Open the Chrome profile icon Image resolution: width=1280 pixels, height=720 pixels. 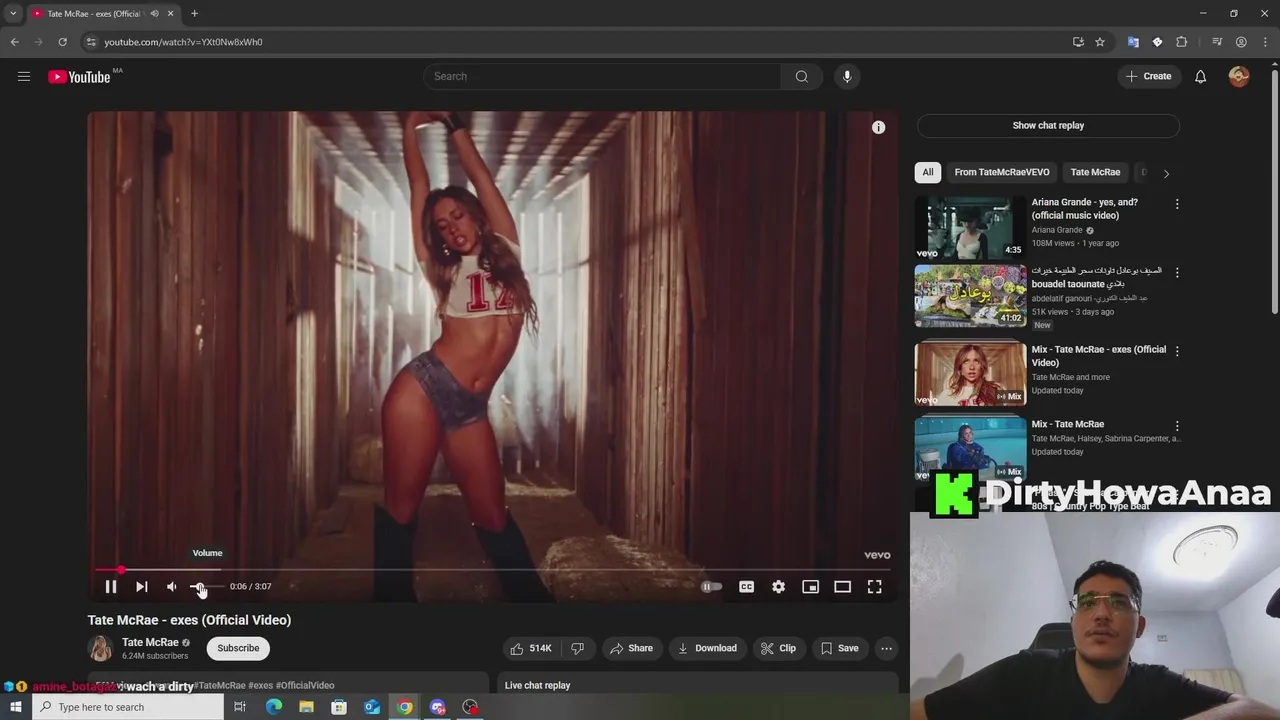tap(1241, 42)
